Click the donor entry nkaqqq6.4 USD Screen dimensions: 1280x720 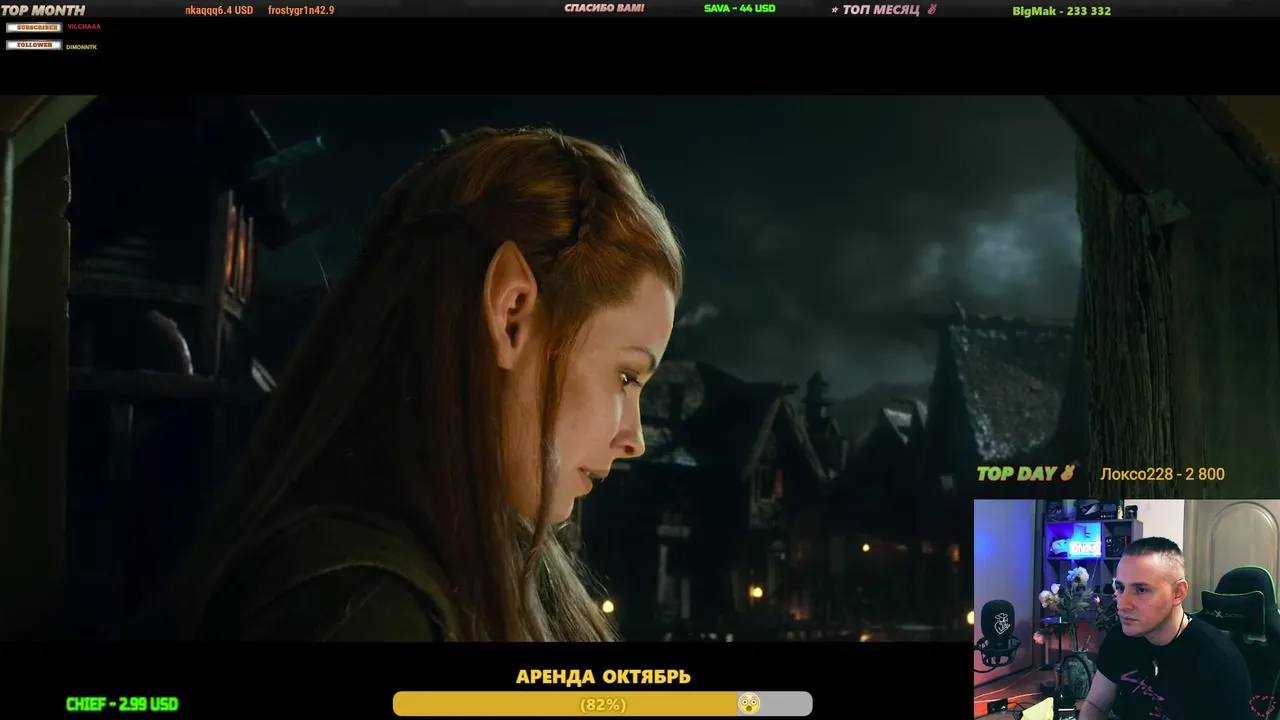pyautogui.click(x=219, y=10)
